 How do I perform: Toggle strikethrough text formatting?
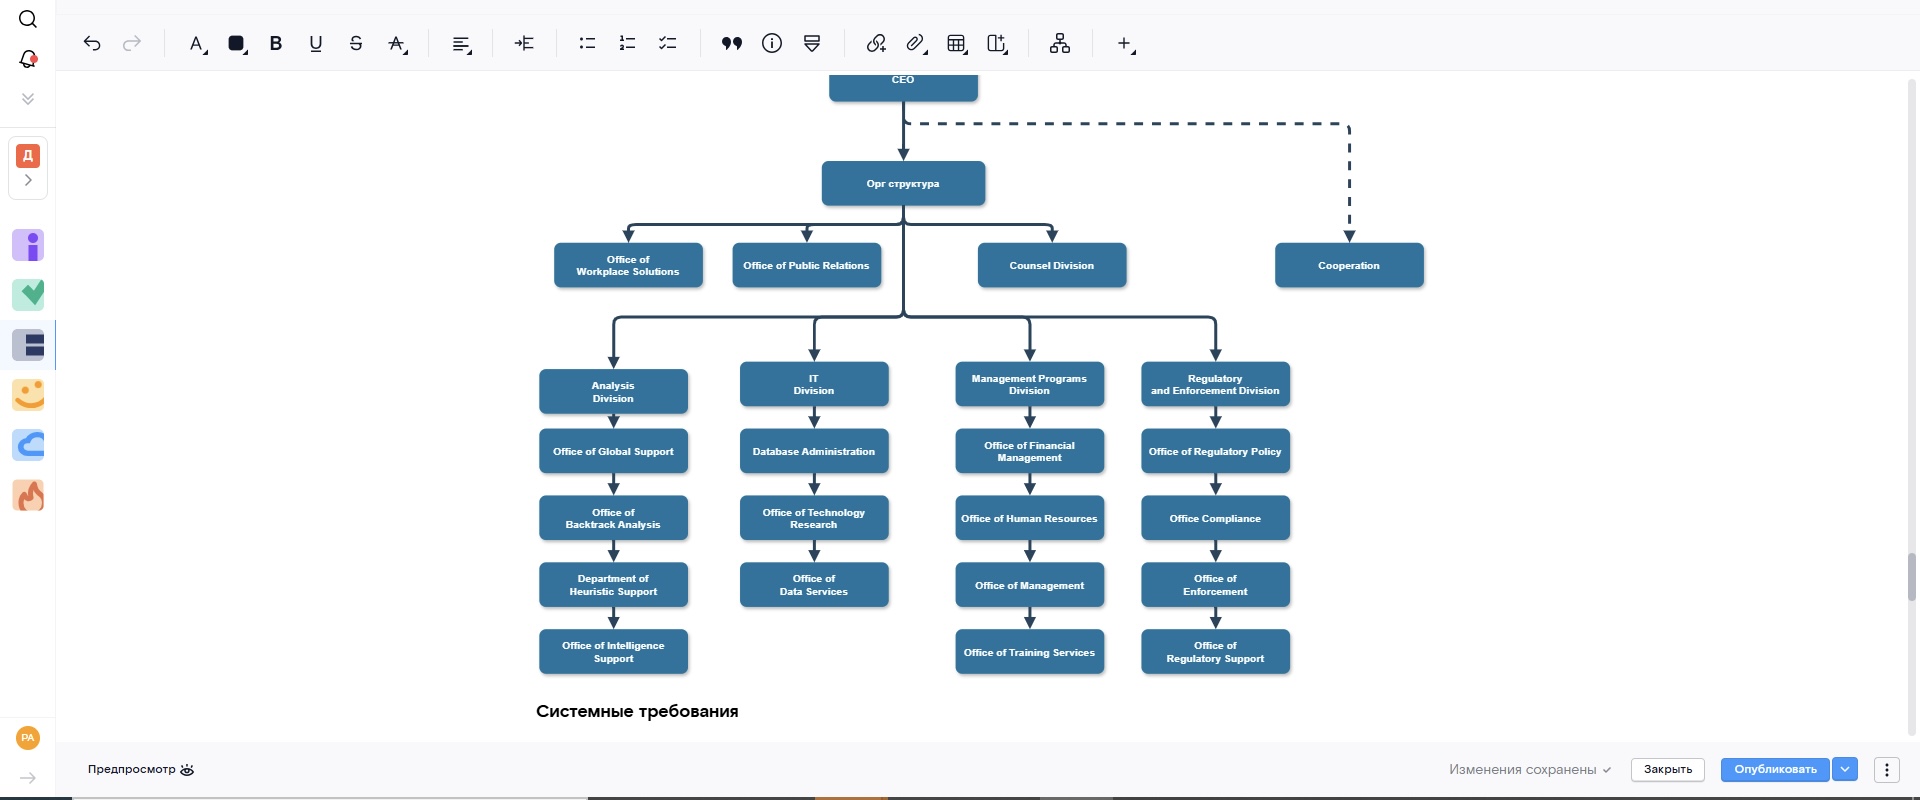tap(356, 43)
